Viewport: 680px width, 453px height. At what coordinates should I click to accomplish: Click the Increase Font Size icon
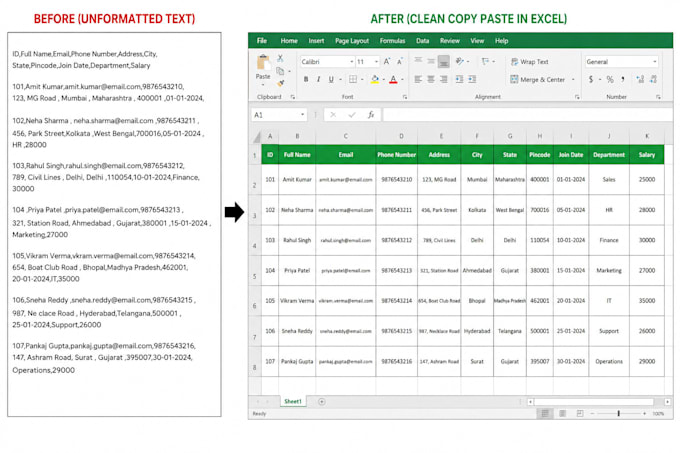pyautogui.click(x=387, y=62)
